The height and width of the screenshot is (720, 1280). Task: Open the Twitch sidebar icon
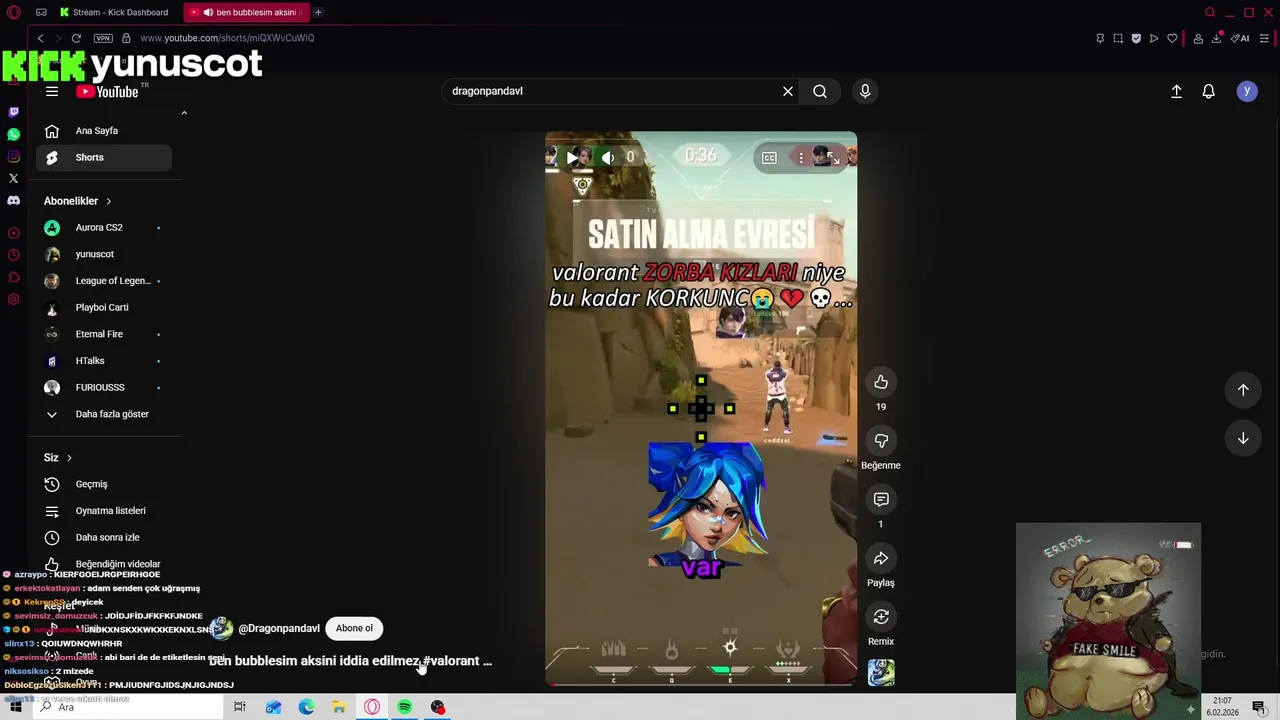click(x=13, y=112)
